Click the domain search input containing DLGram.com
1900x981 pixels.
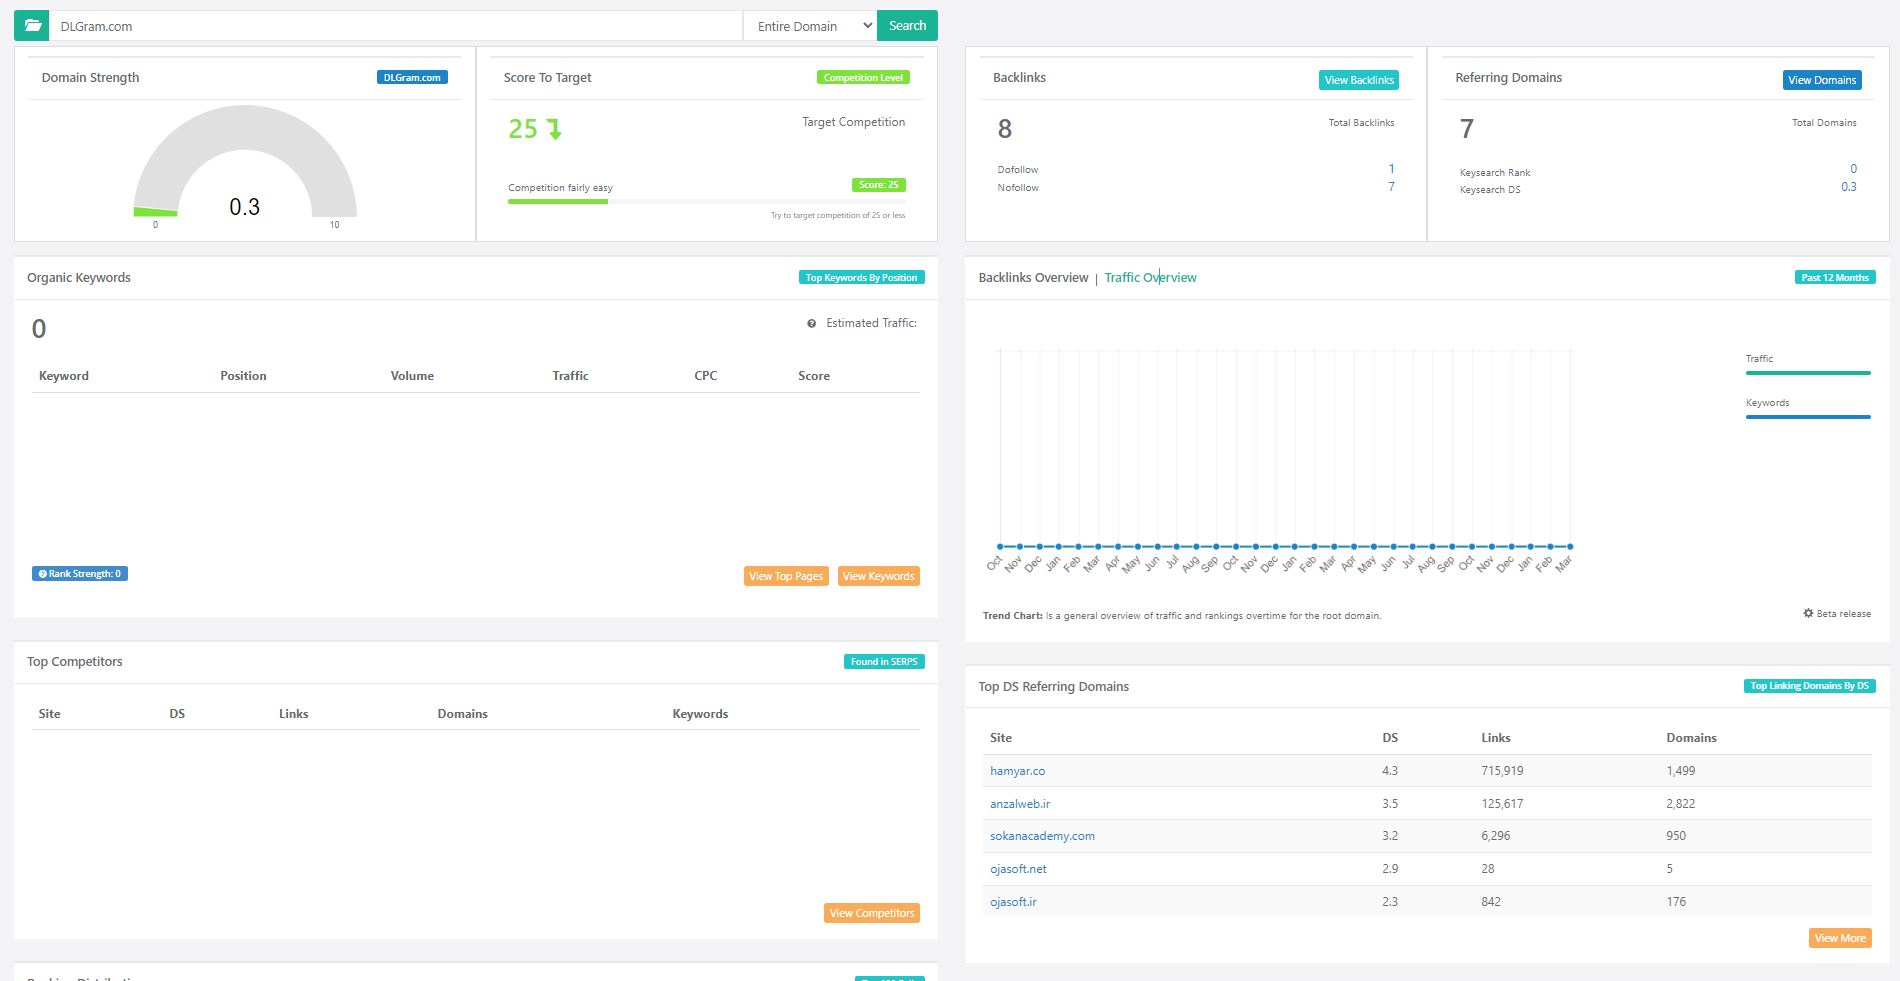tap(396, 26)
